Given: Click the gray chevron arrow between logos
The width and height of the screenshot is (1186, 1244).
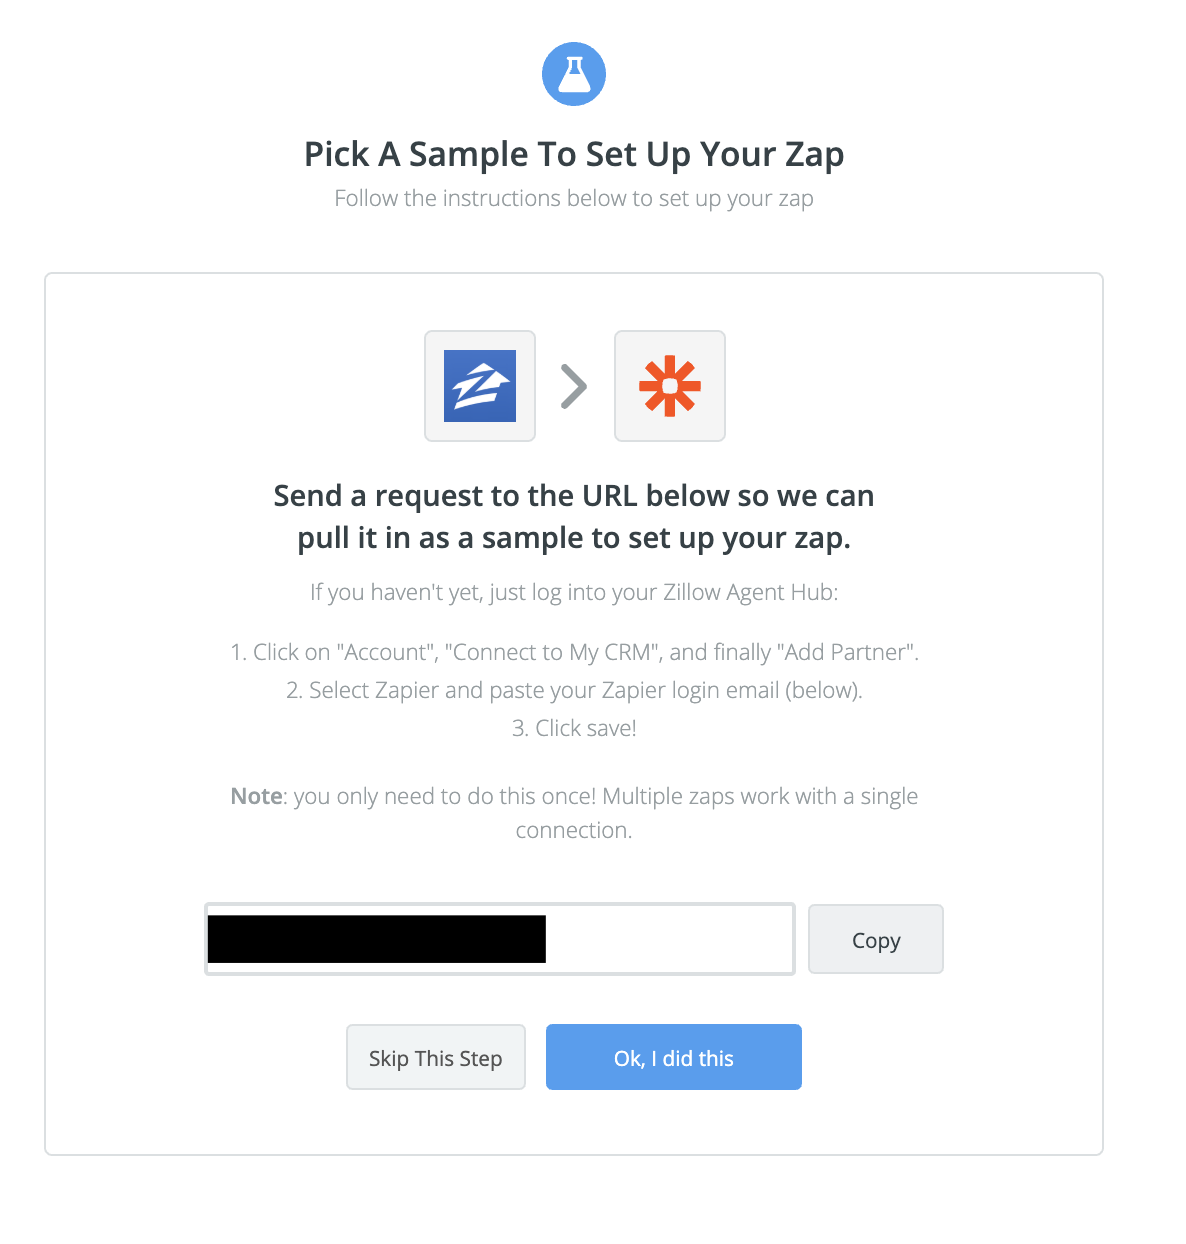Looking at the screenshot, I should [574, 387].
